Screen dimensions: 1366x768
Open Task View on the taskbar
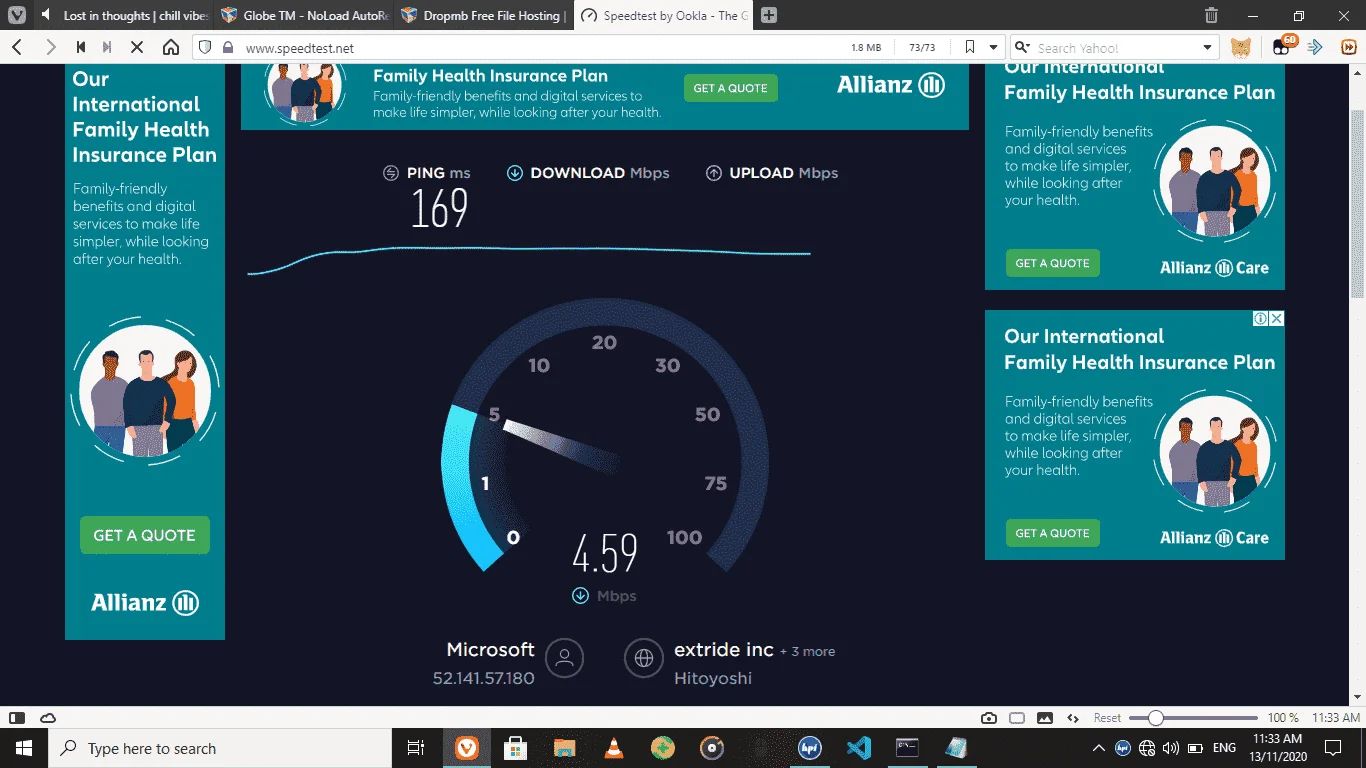tap(417, 748)
